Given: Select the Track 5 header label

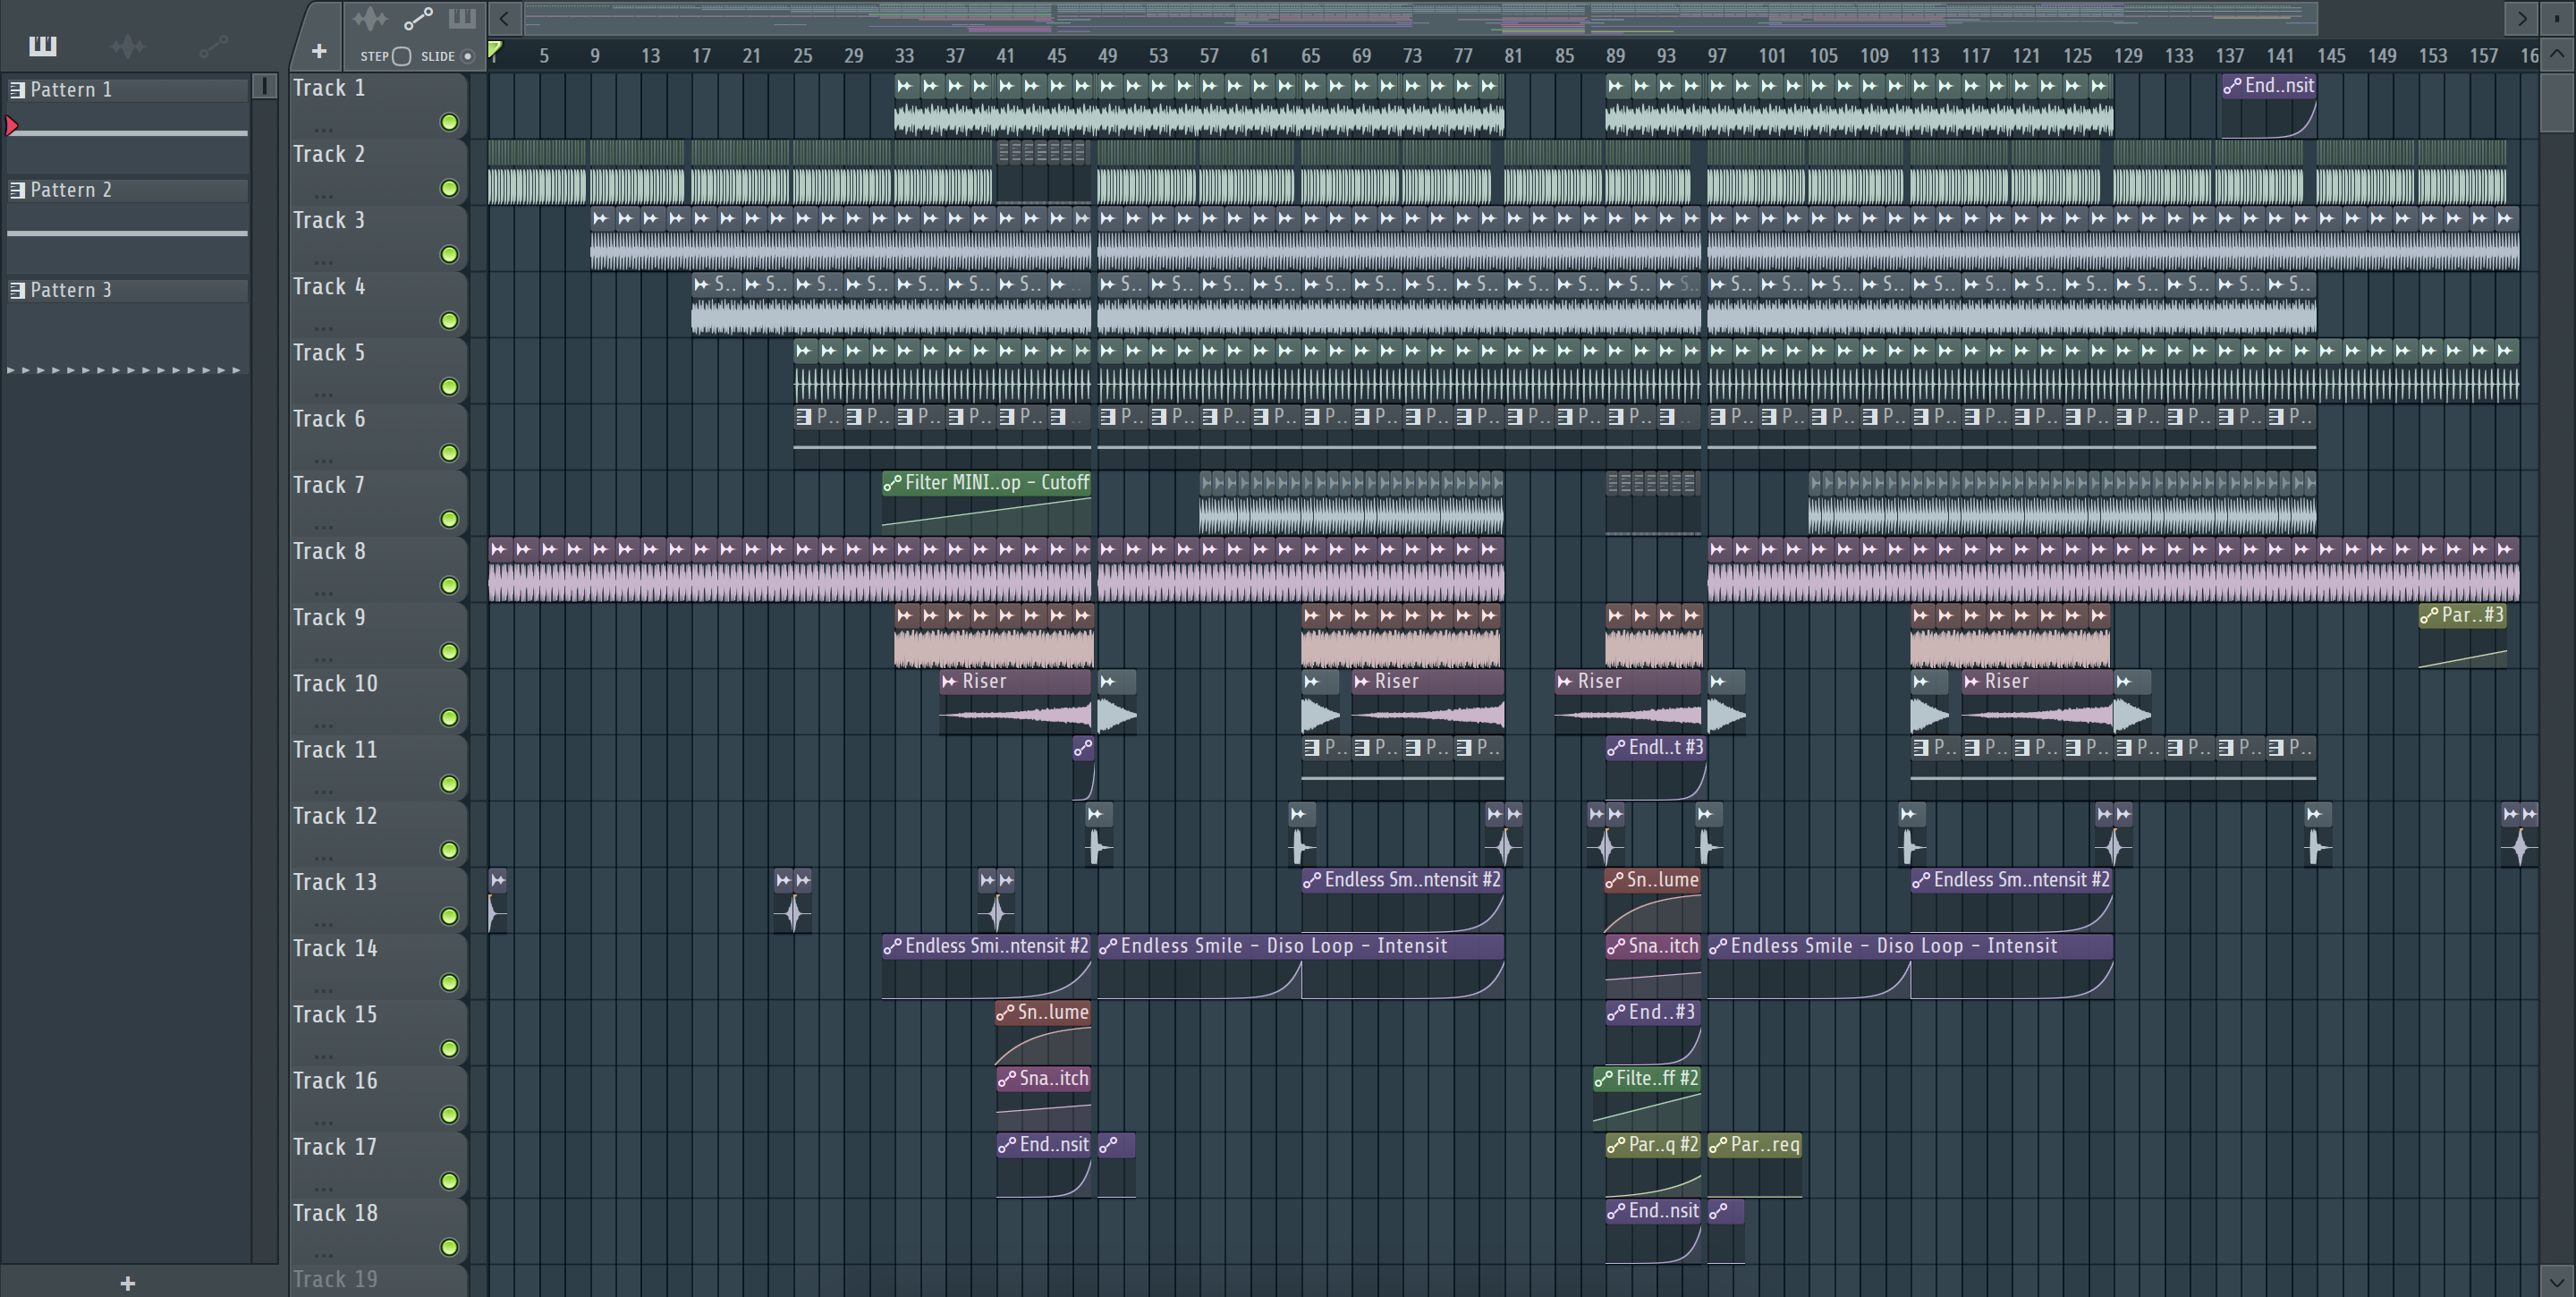Looking at the screenshot, I should (x=329, y=353).
